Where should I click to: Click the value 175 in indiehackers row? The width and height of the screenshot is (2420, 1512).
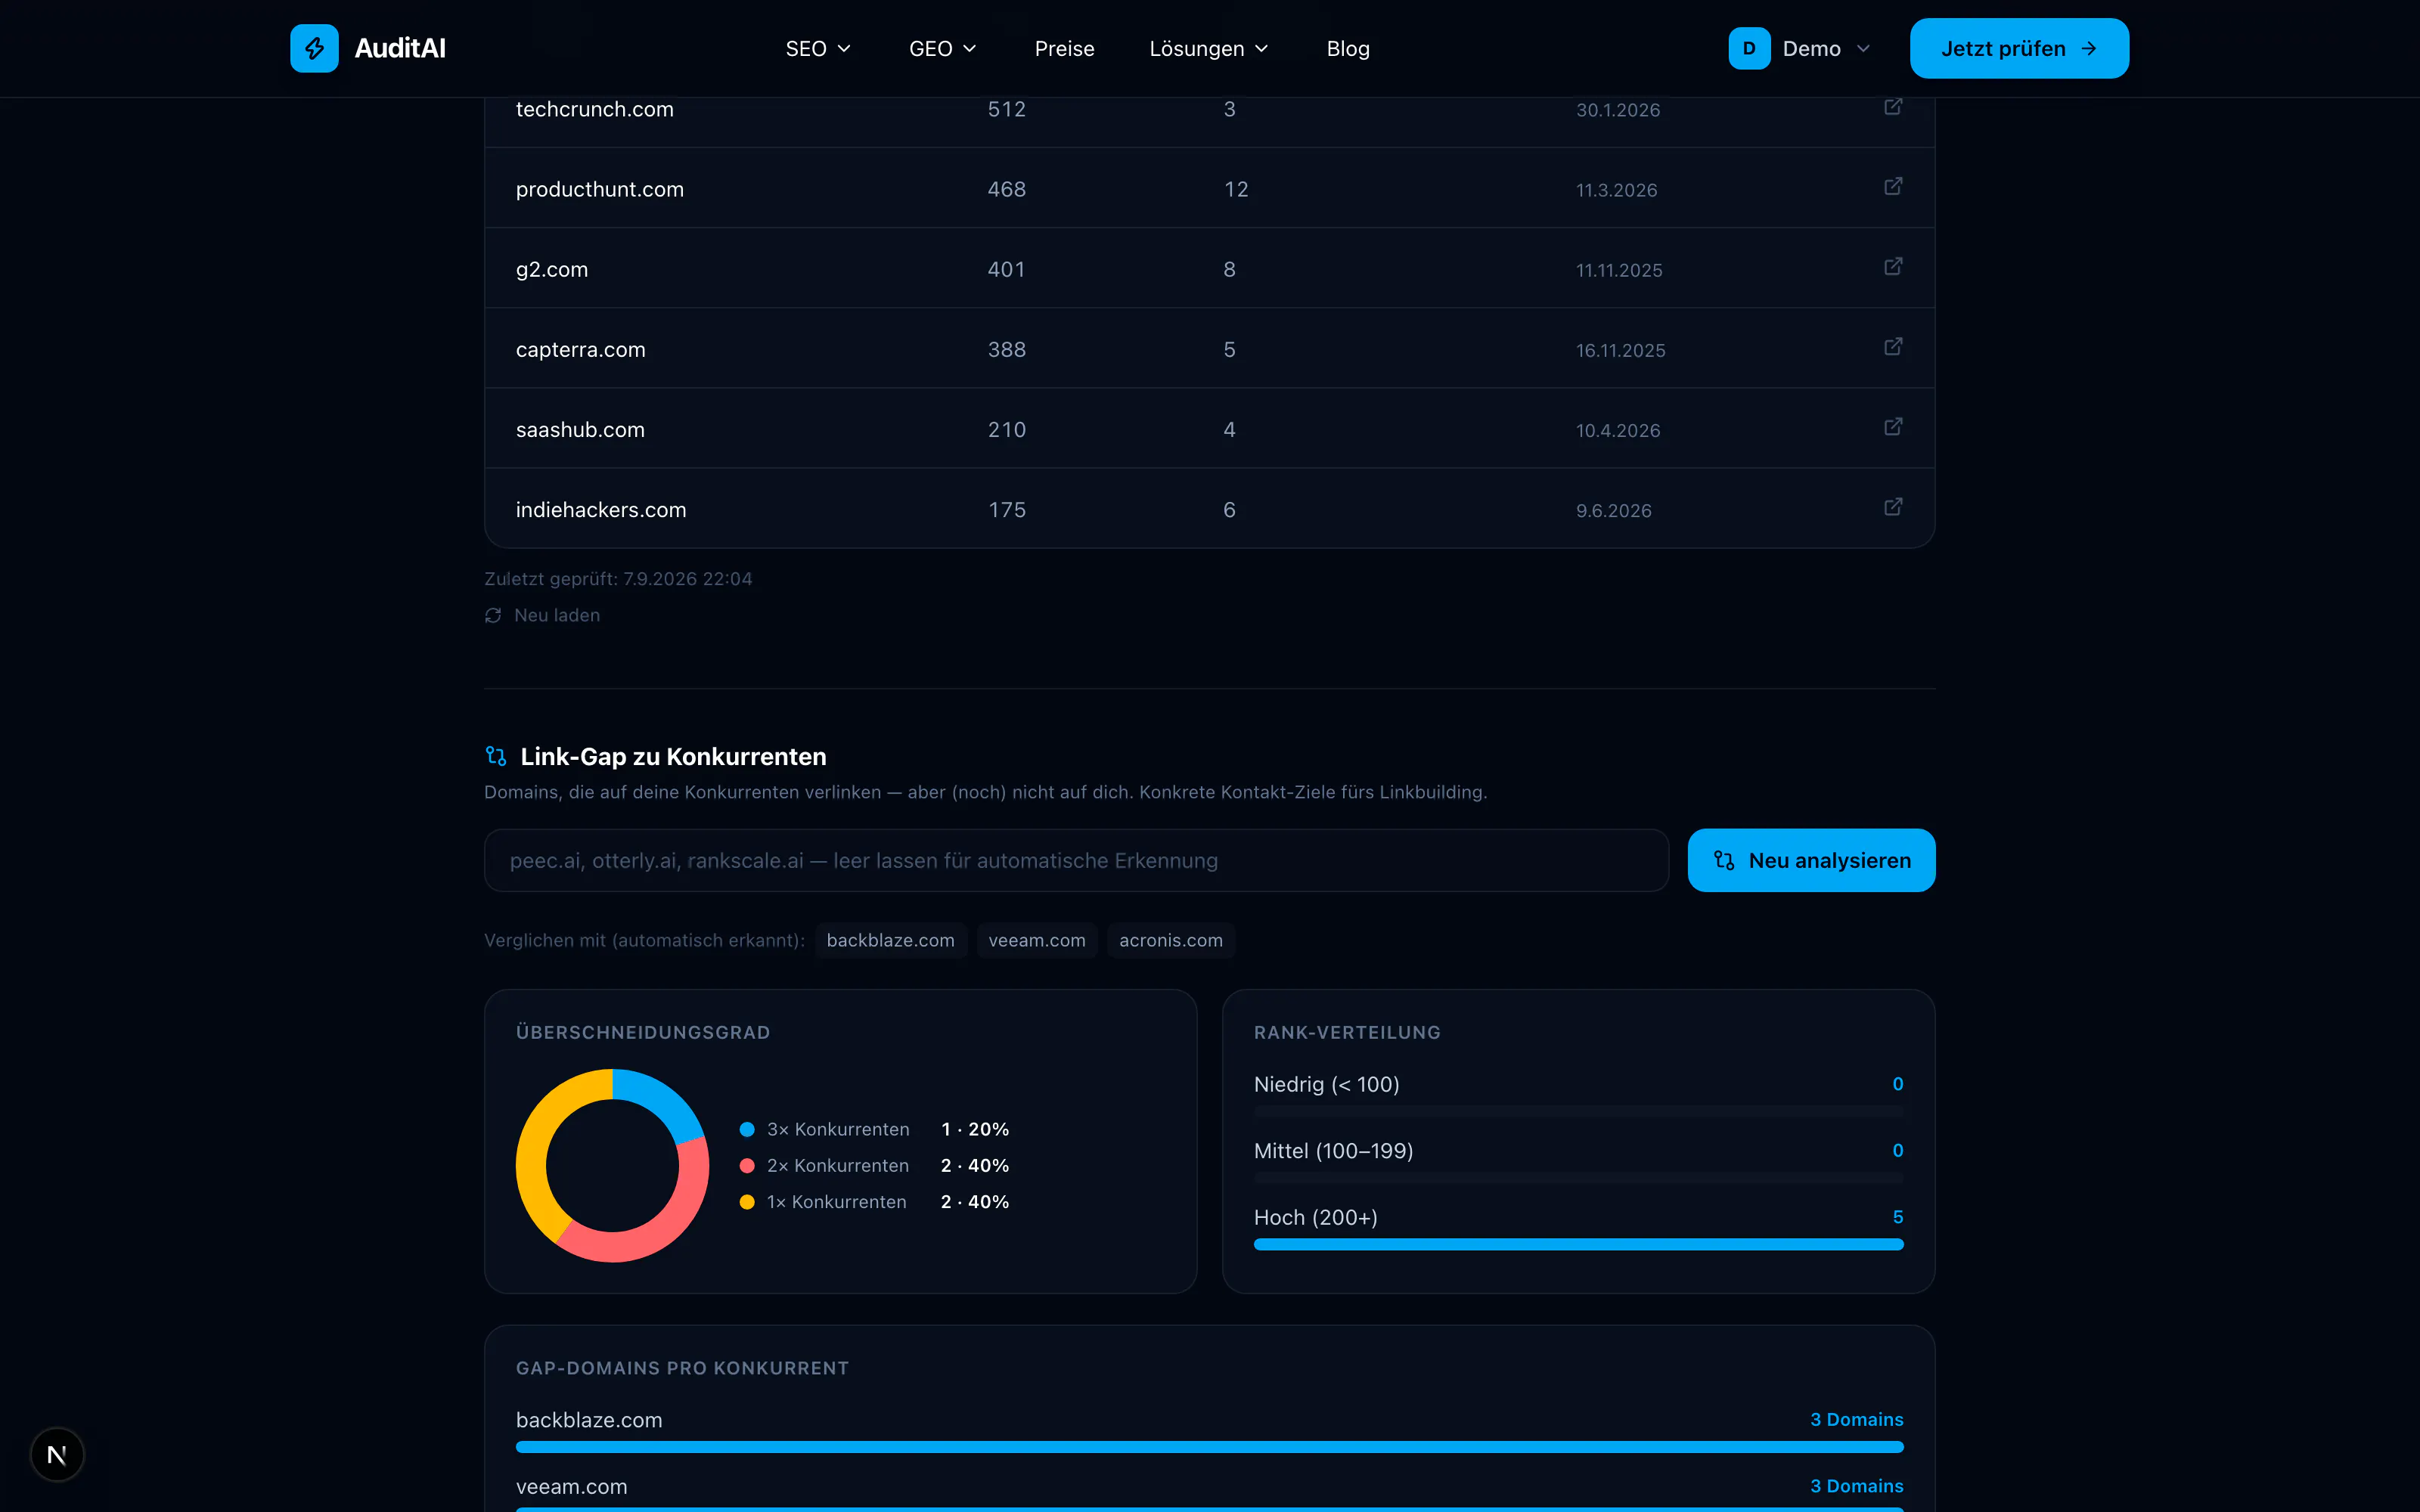point(1007,509)
